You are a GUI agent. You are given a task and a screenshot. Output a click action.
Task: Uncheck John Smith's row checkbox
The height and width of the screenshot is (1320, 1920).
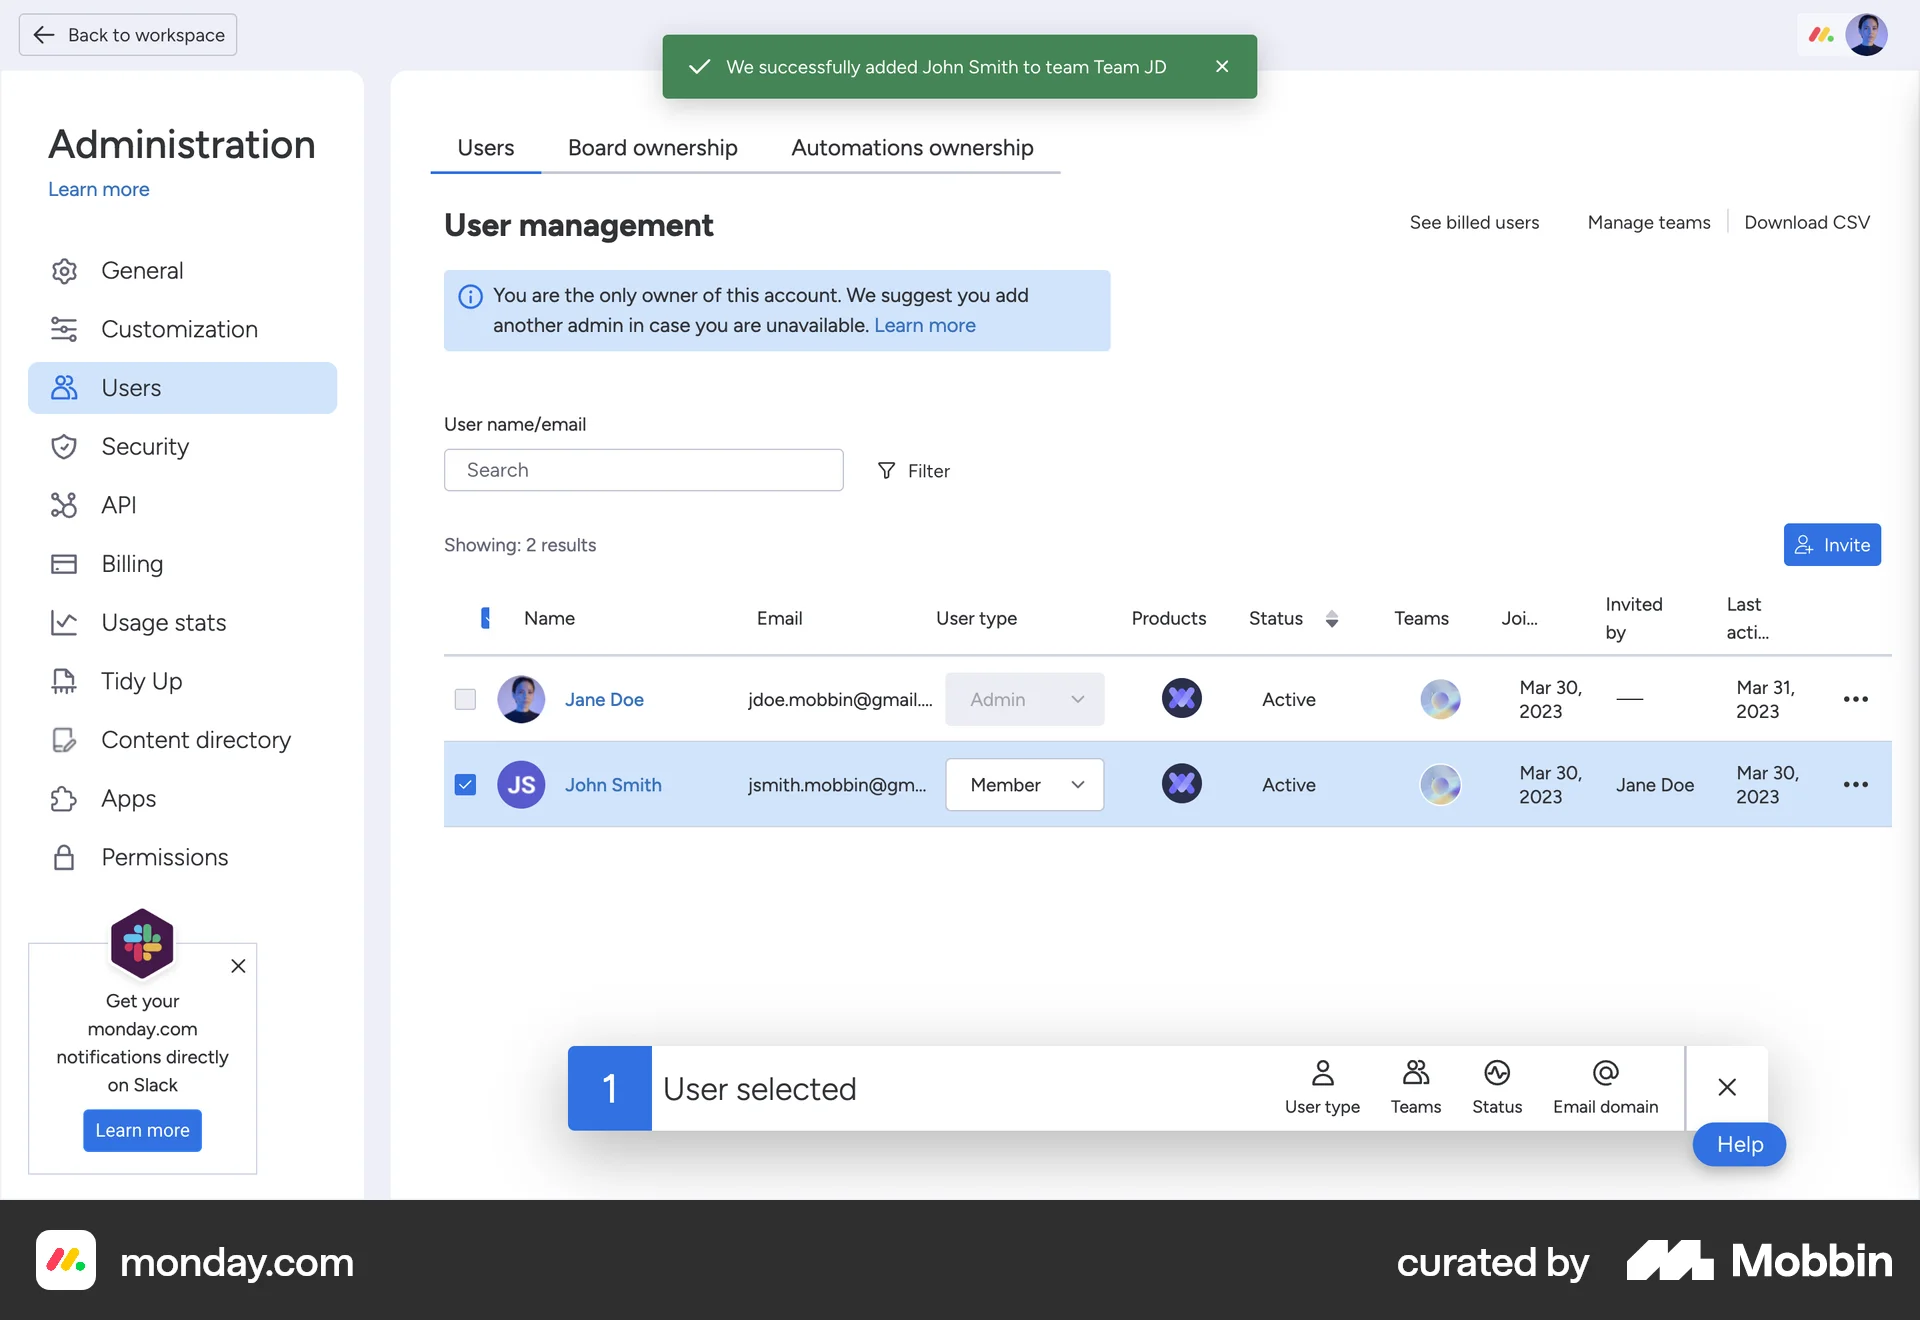pyautogui.click(x=465, y=785)
